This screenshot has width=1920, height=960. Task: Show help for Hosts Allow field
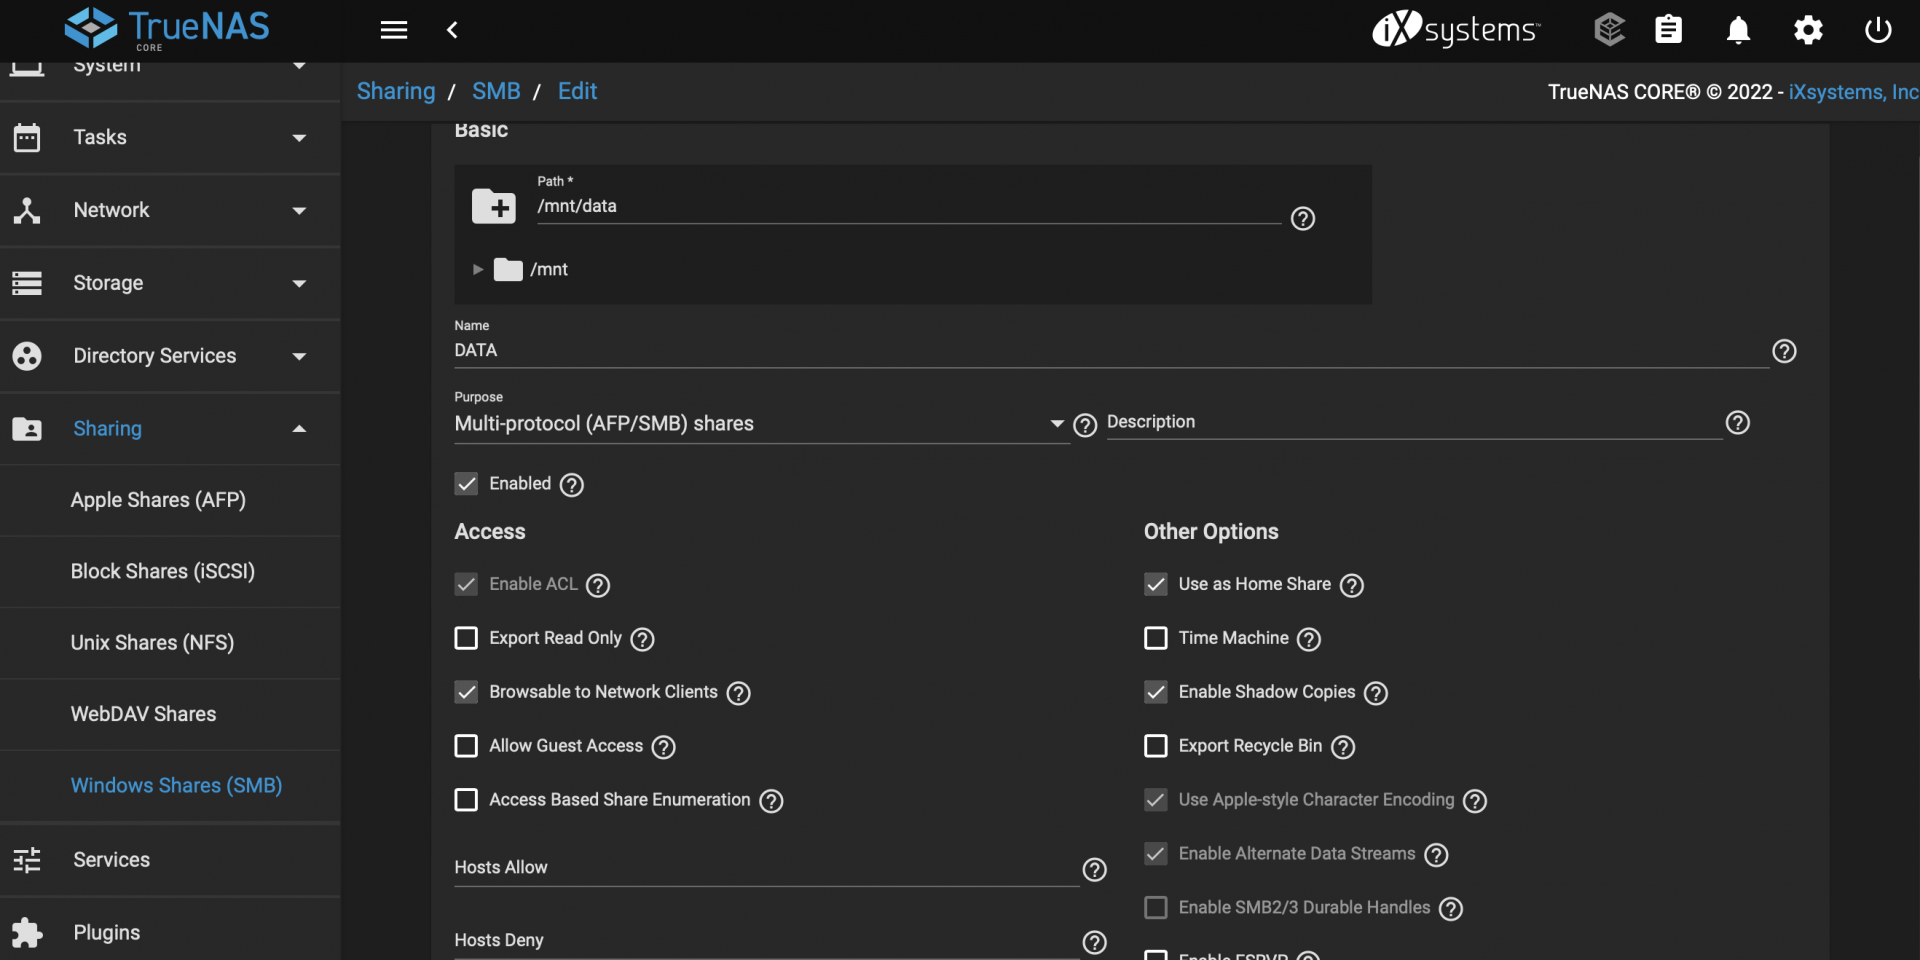coord(1095,870)
